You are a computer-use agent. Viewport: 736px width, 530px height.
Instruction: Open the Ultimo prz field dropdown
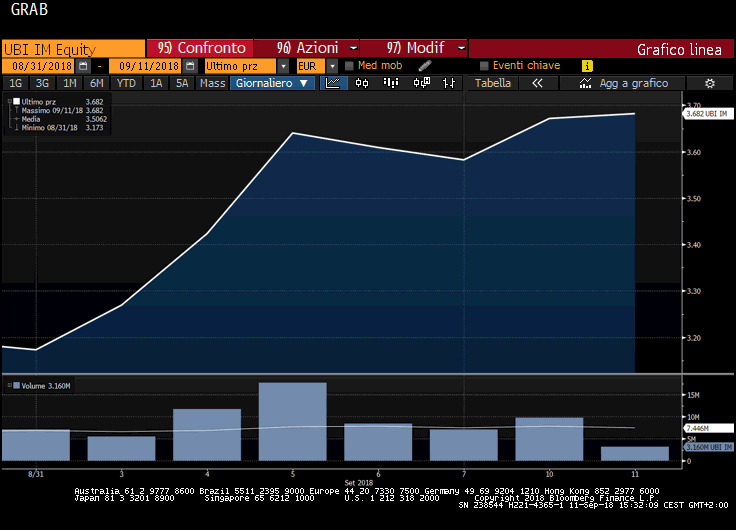284,66
